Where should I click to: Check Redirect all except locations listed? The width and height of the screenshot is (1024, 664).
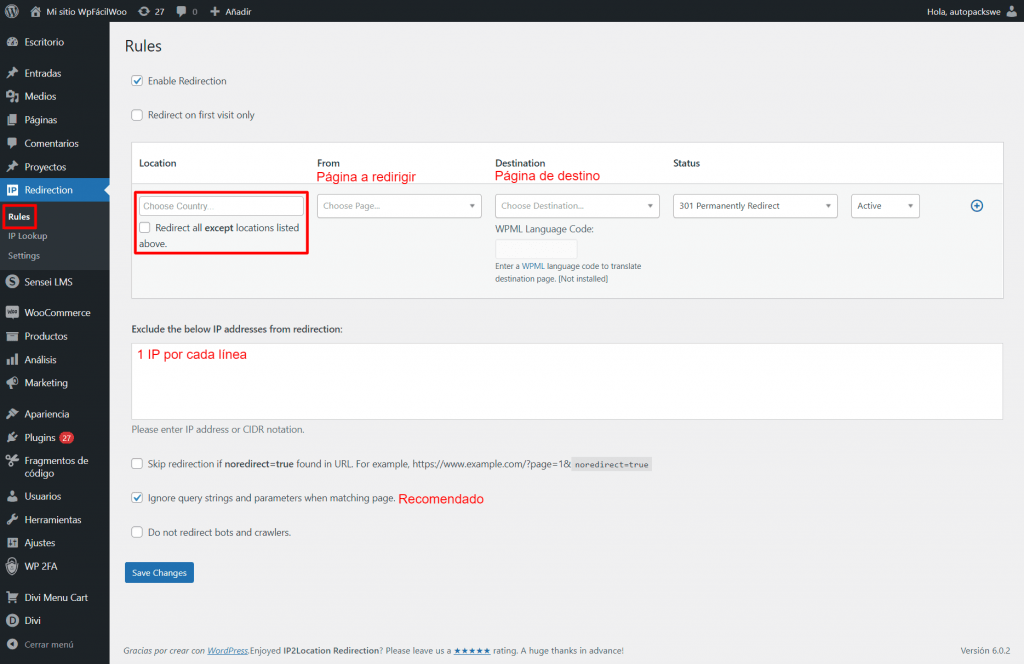click(145, 228)
